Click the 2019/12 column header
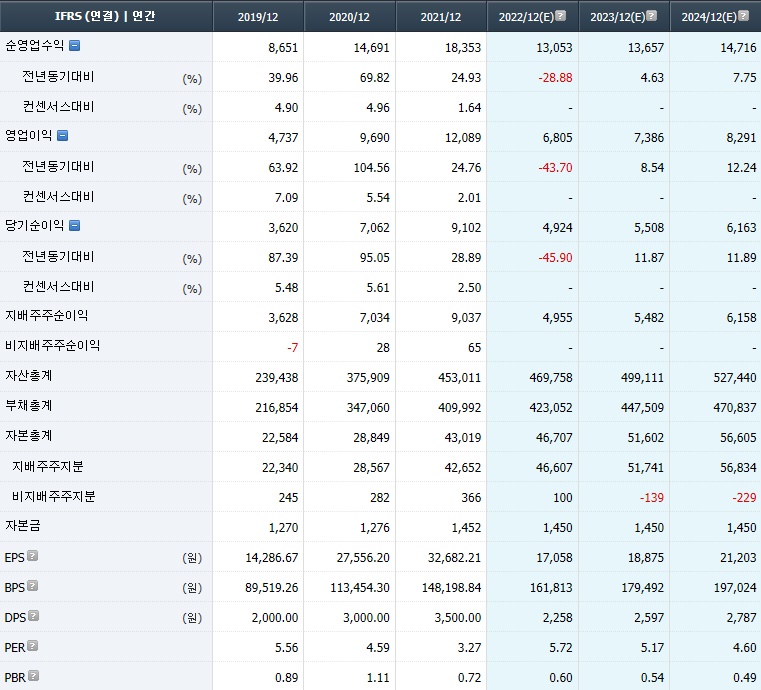 (x=258, y=17)
